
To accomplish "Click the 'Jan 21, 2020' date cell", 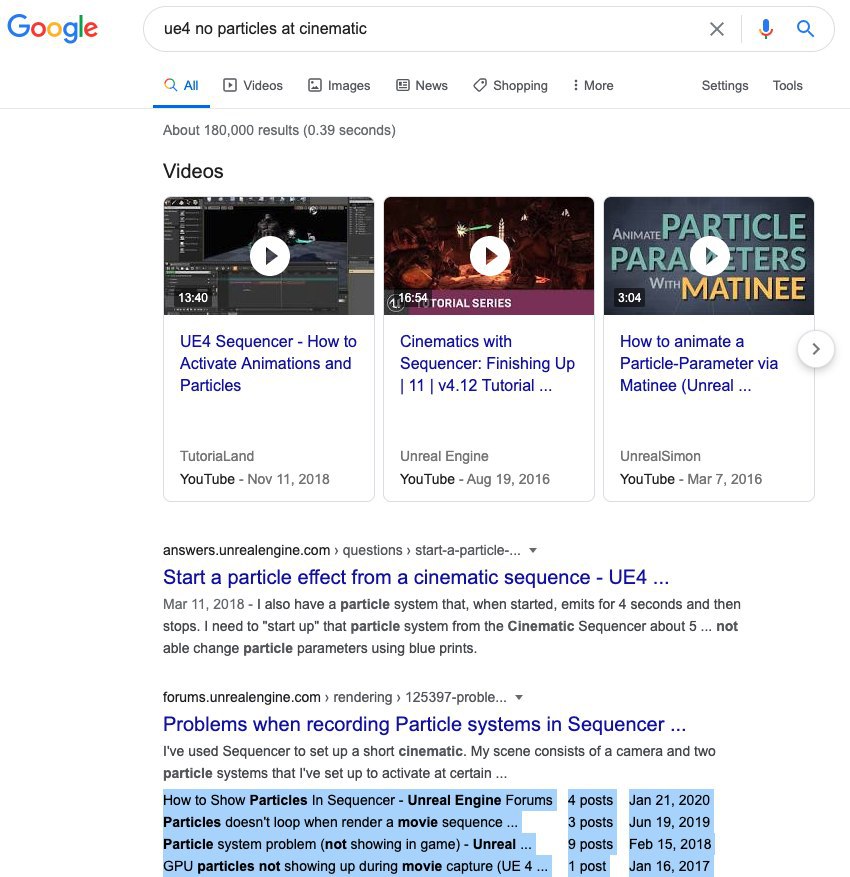I will click(x=669, y=800).
